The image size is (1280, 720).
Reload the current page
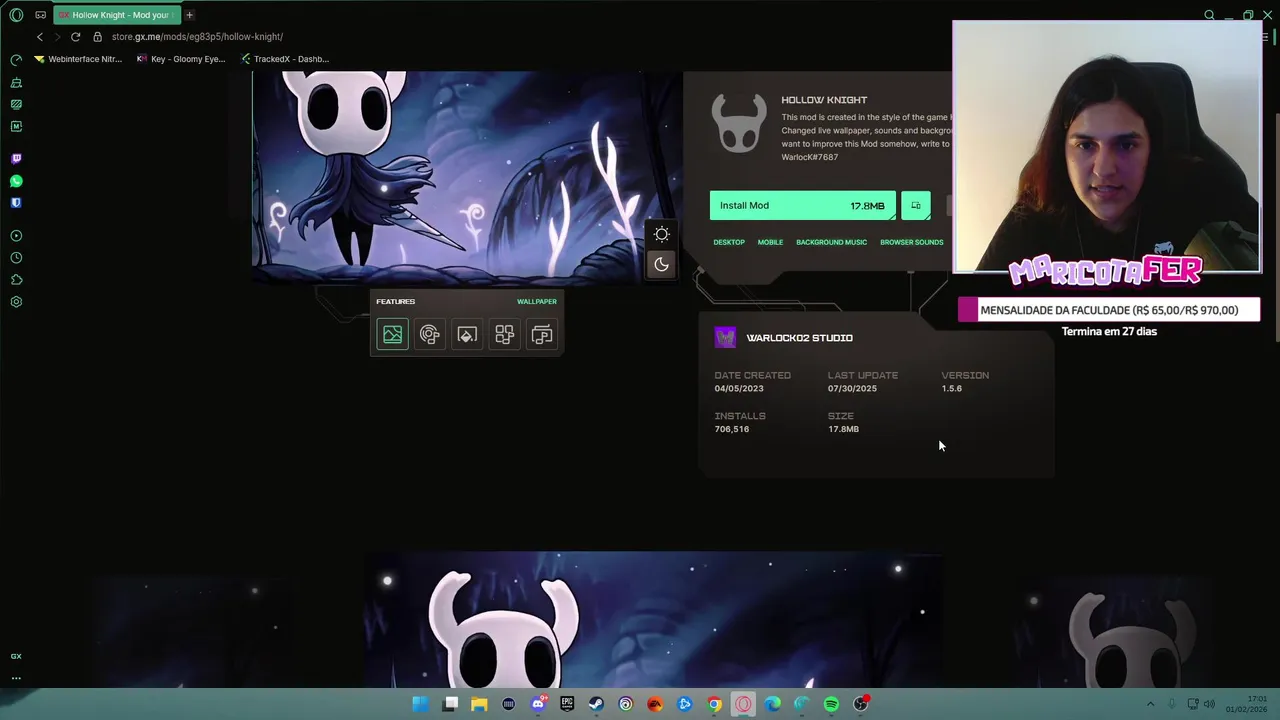coord(75,37)
